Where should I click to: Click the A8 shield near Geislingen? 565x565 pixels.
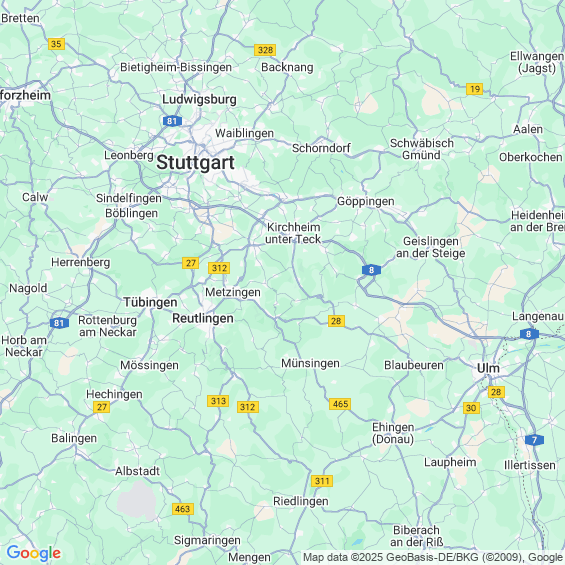click(371, 270)
